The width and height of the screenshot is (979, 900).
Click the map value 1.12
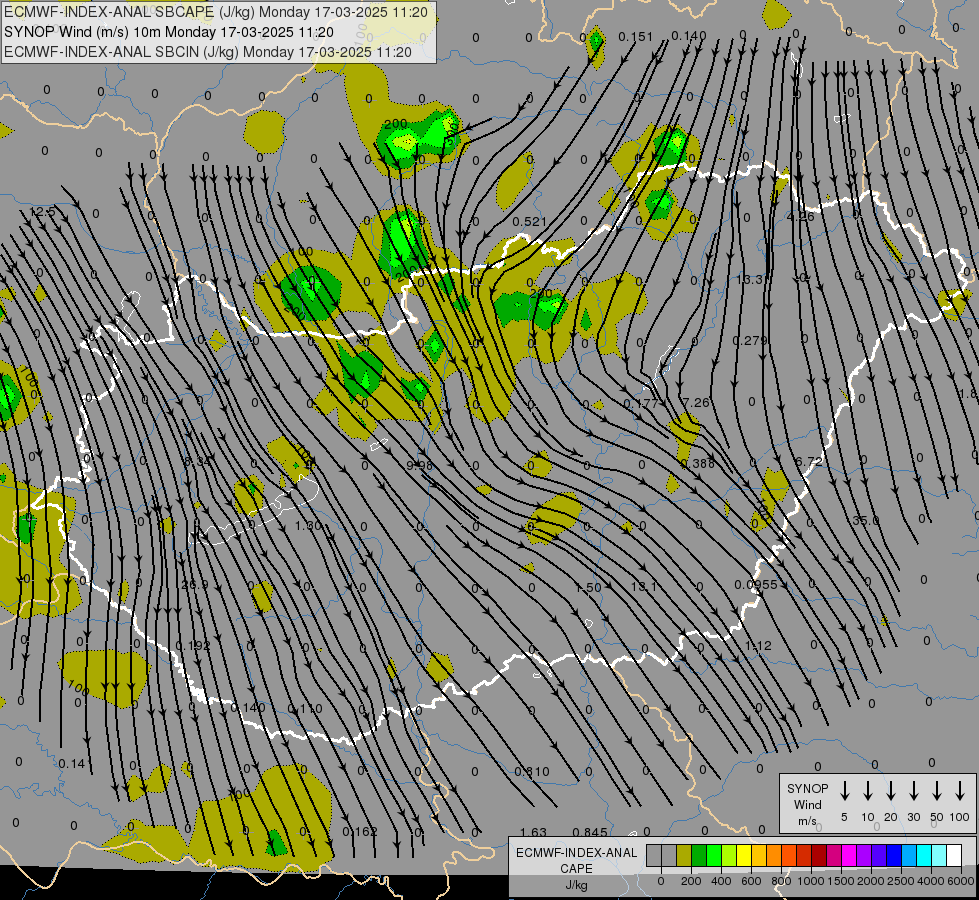(758, 646)
